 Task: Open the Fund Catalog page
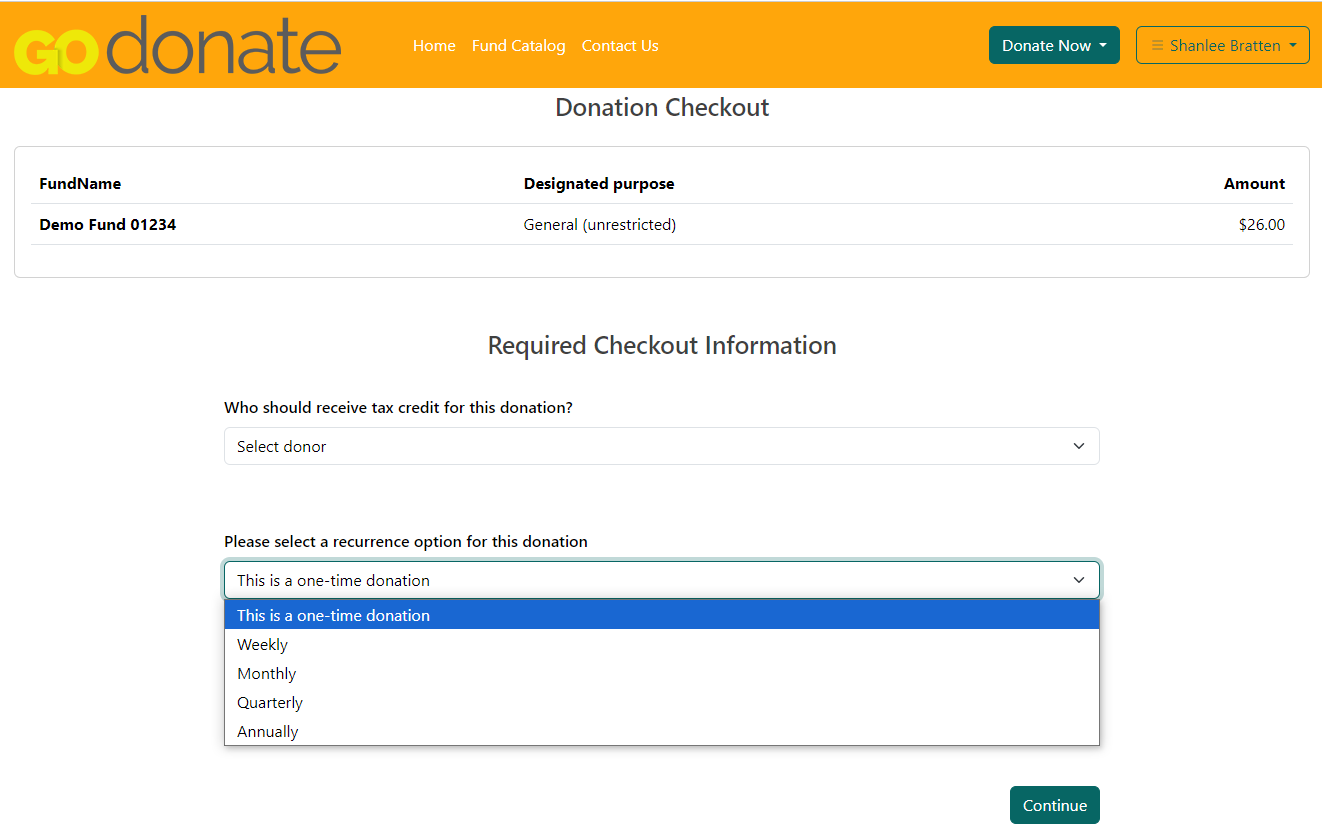pos(518,46)
